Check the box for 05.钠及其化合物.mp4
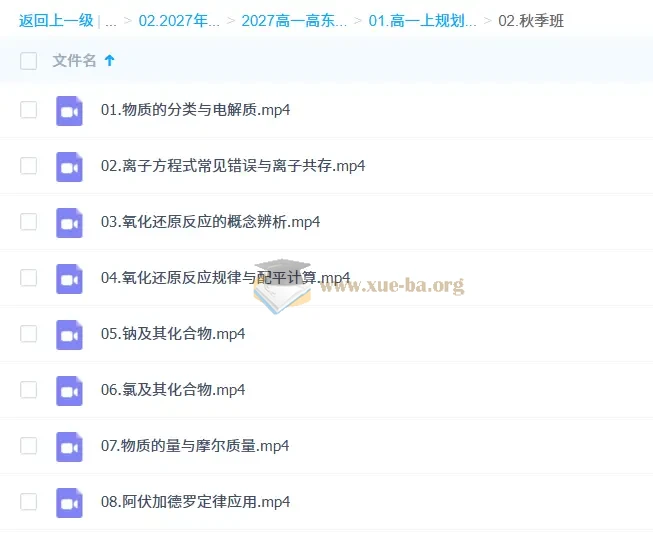653x540 pixels. click(x=28, y=333)
